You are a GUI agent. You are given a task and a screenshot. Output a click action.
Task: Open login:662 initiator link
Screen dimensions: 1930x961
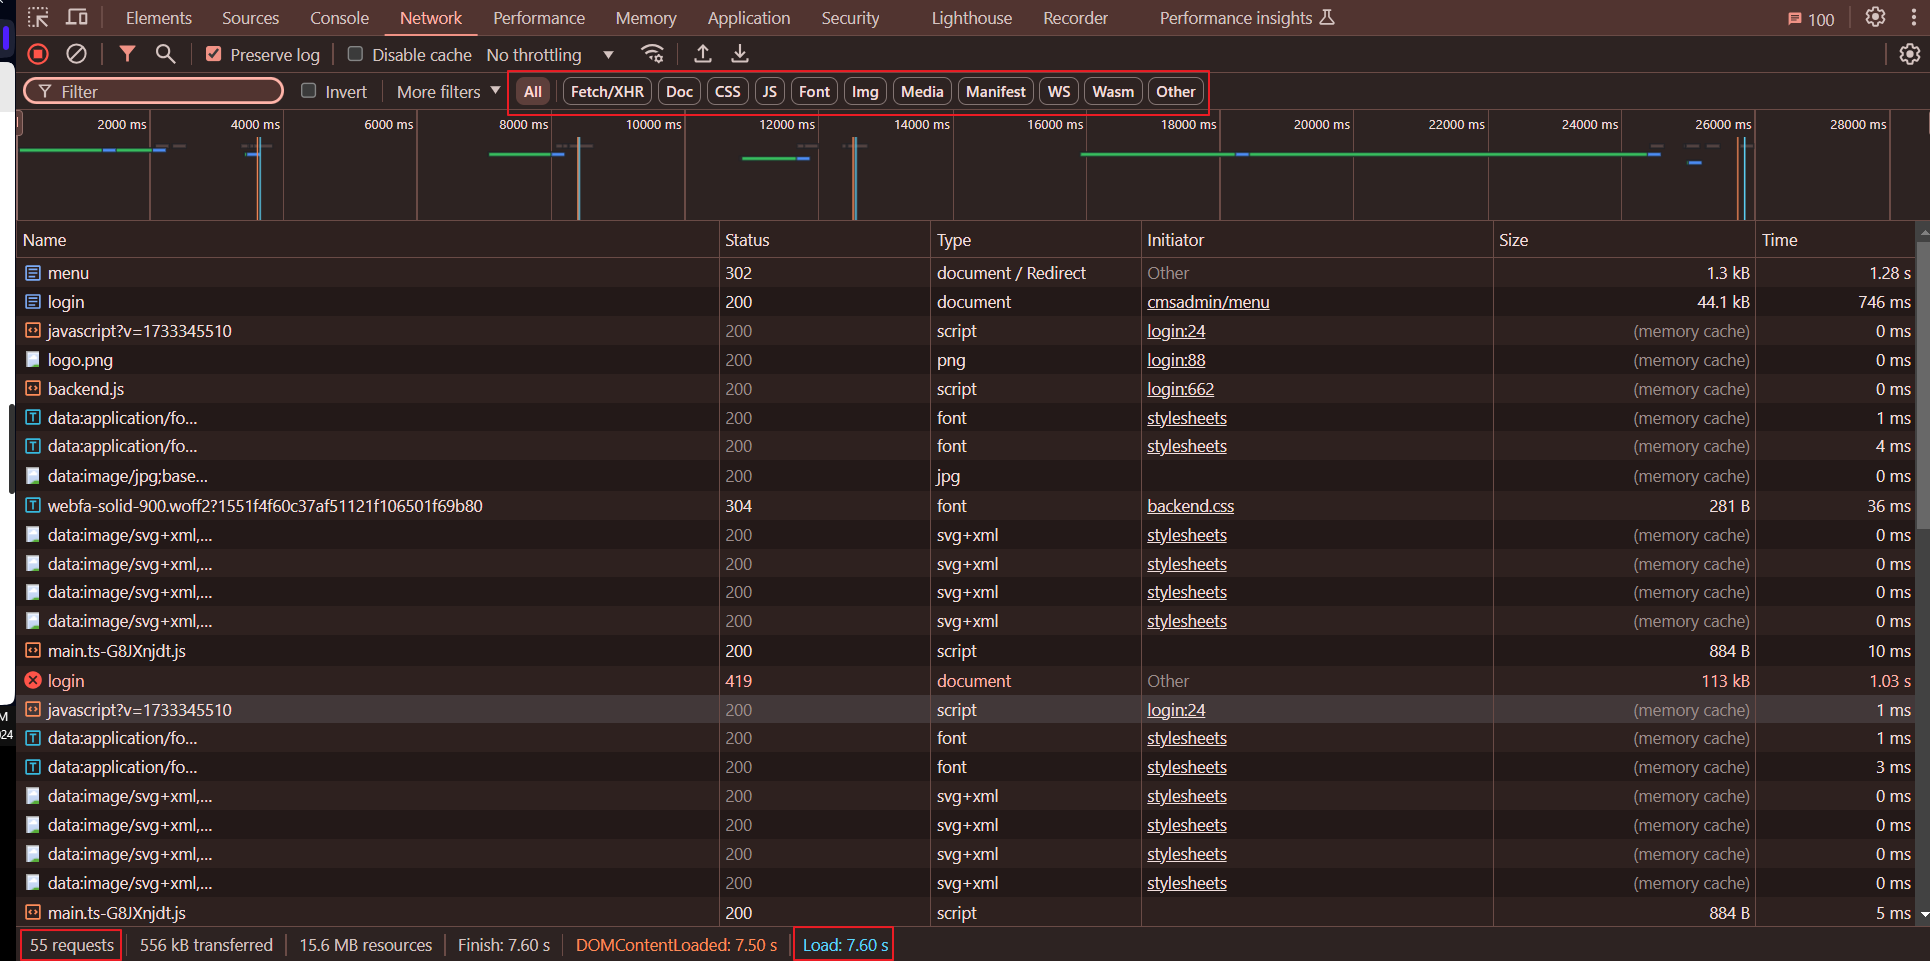(x=1180, y=389)
